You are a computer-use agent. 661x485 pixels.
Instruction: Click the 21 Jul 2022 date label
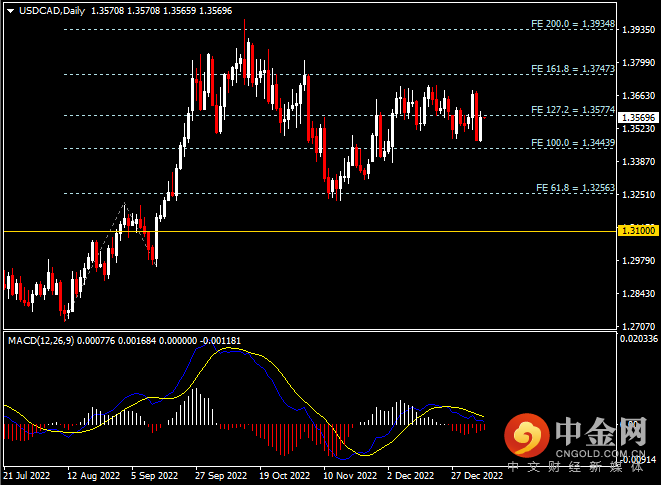tap(27, 477)
